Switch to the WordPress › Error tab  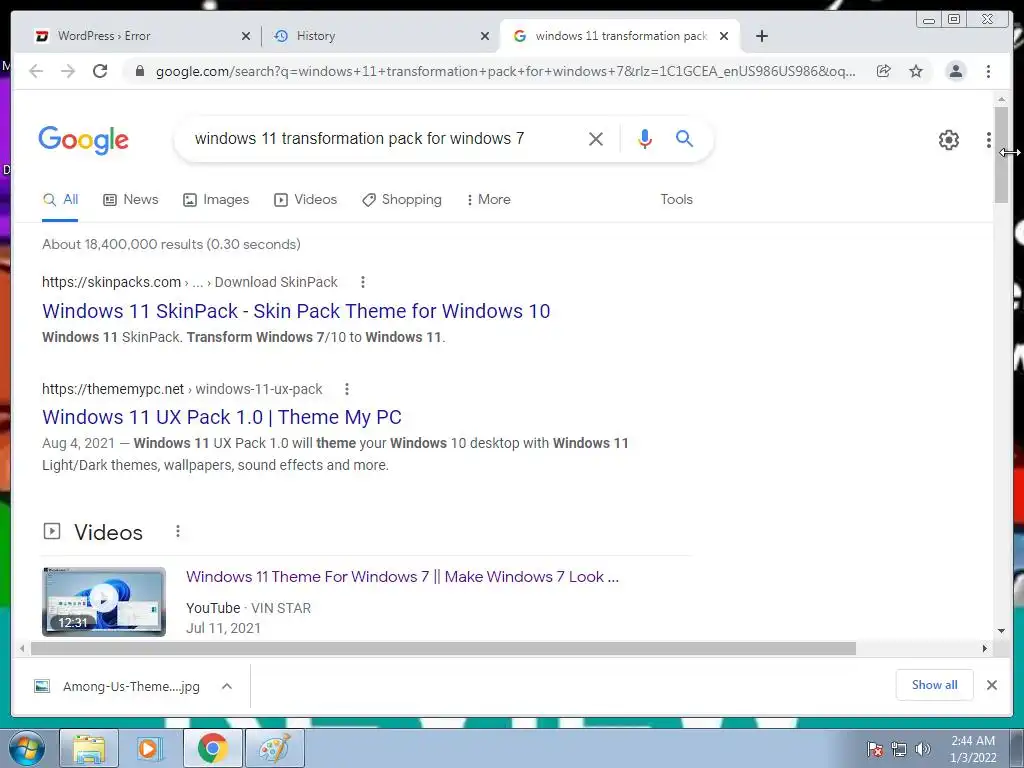coord(137,36)
